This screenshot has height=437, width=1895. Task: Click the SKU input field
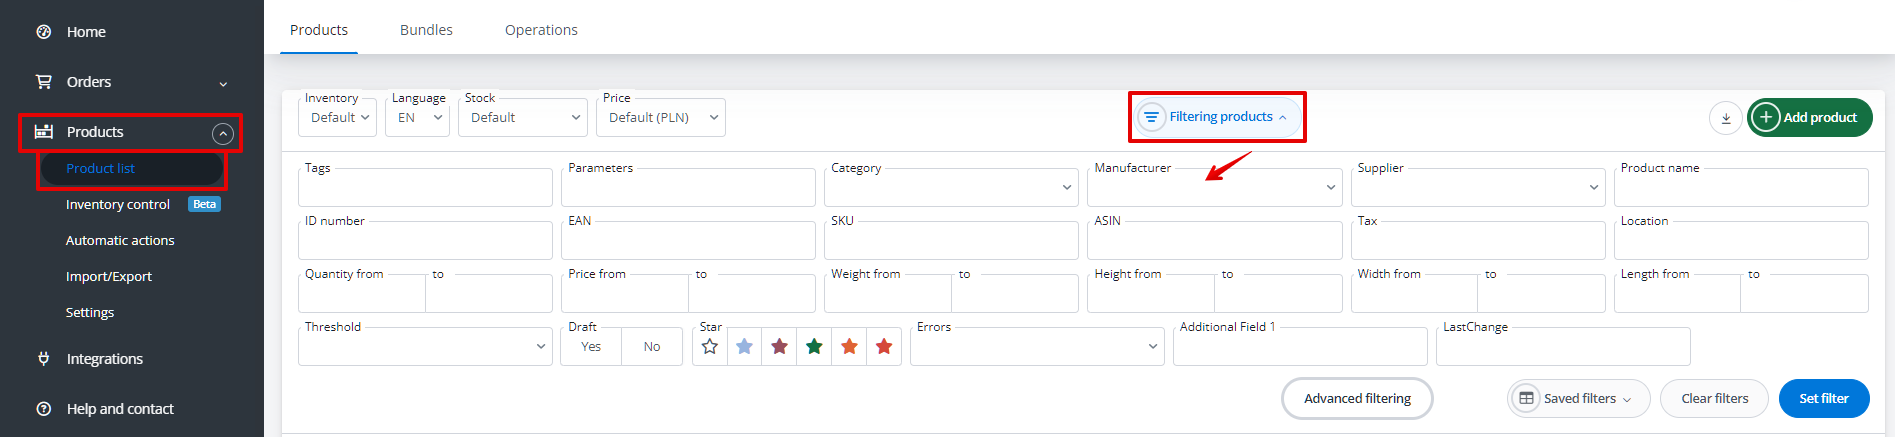951,240
